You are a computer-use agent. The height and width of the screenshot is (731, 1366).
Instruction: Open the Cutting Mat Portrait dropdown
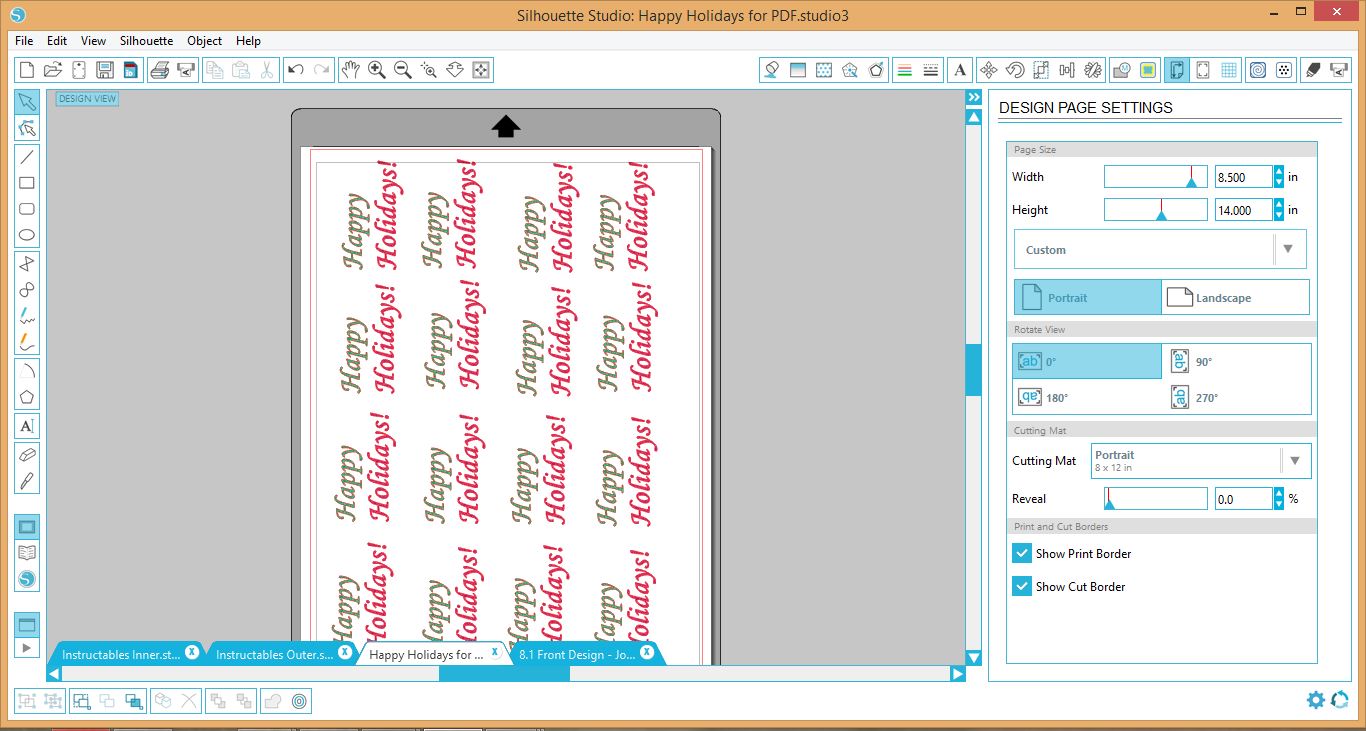click(x=1201, y=461)
